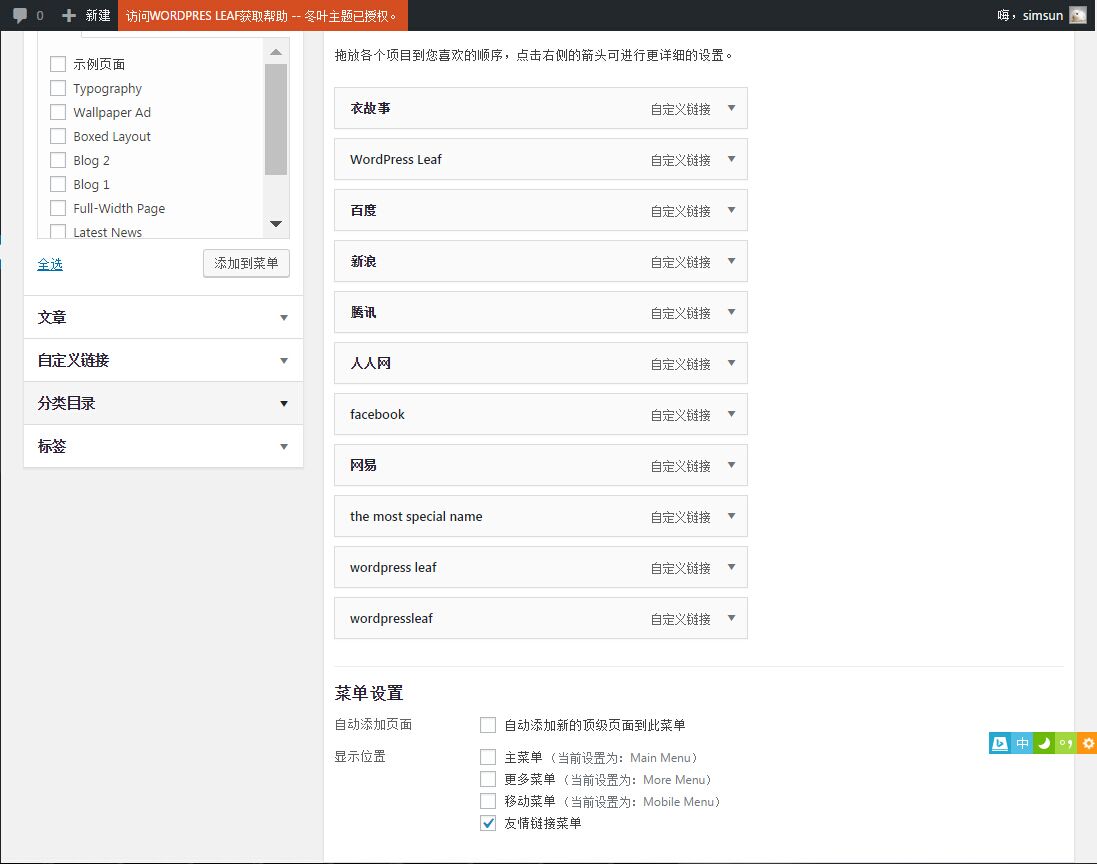Image resolution: width=1097 pixels, height=864 pixels.
Task: Expand the 网易 menu item arrow
Action: pos(731,465)
